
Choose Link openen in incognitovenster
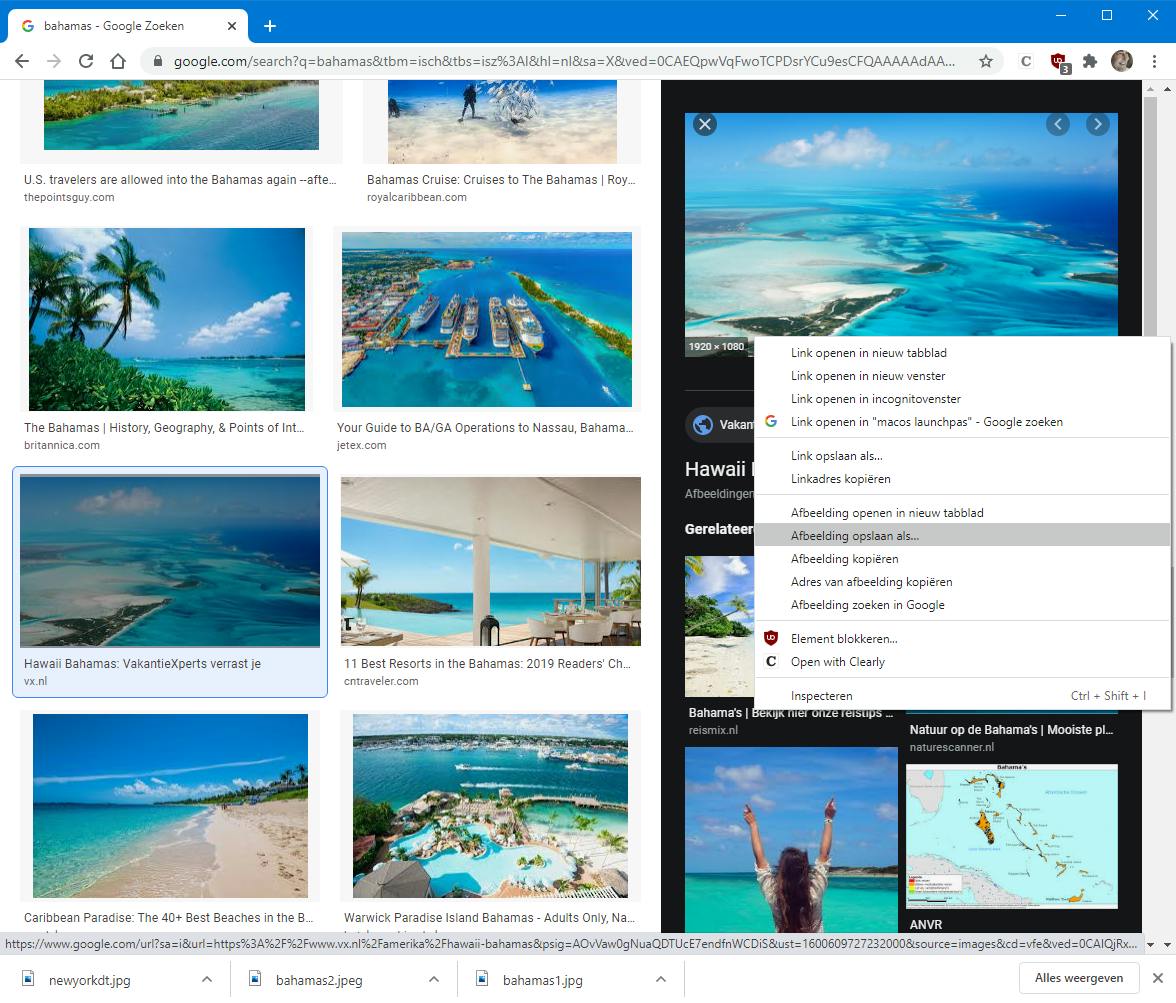(x=962, y=399)
